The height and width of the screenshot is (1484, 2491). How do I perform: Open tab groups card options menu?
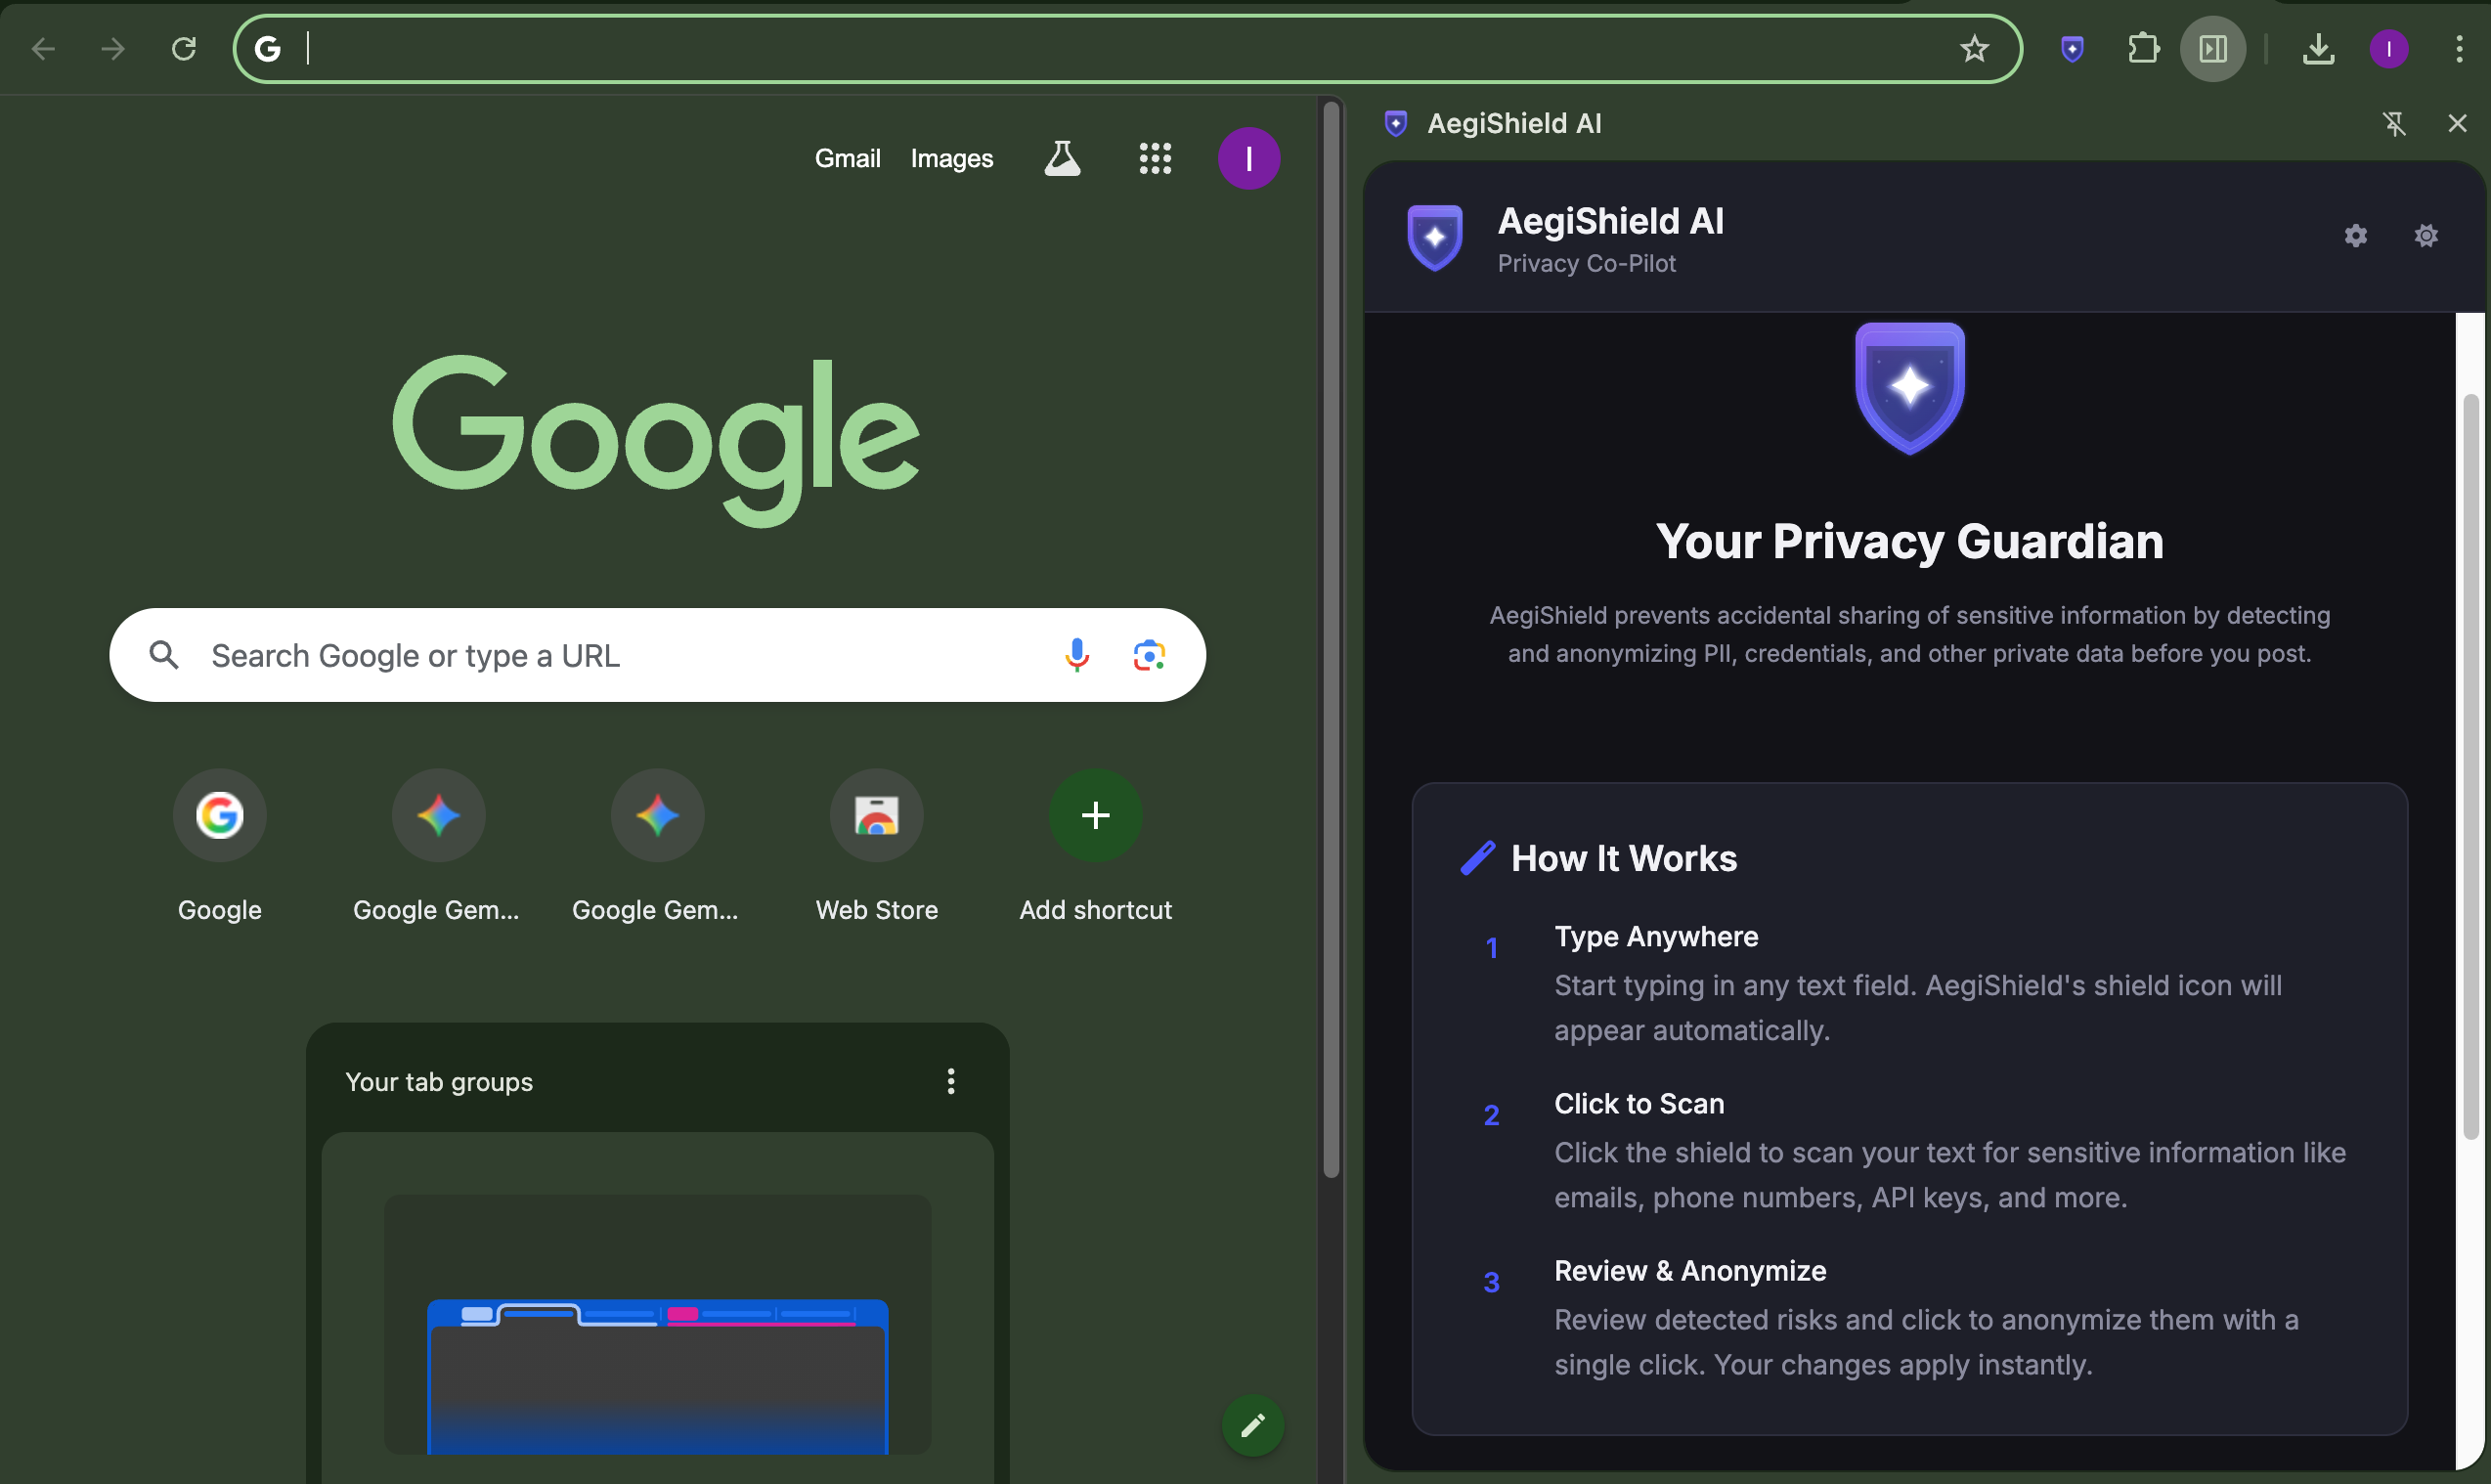click(x=950, y=1081)
